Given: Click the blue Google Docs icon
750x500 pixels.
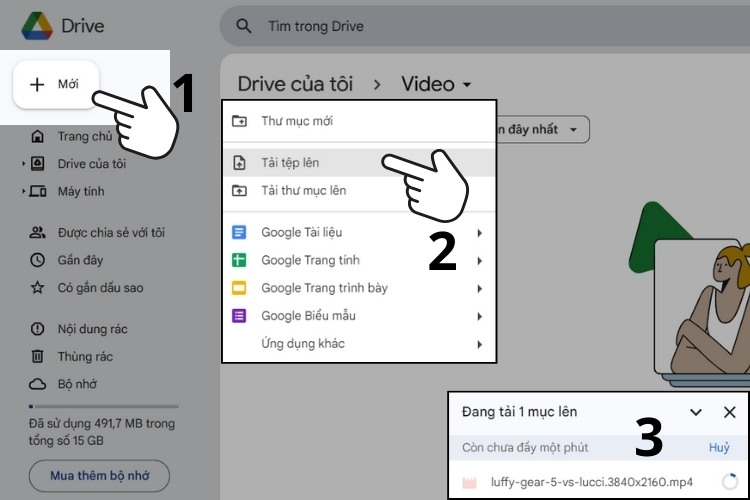Looking at the screenshot, I should [x=239, y=233].
